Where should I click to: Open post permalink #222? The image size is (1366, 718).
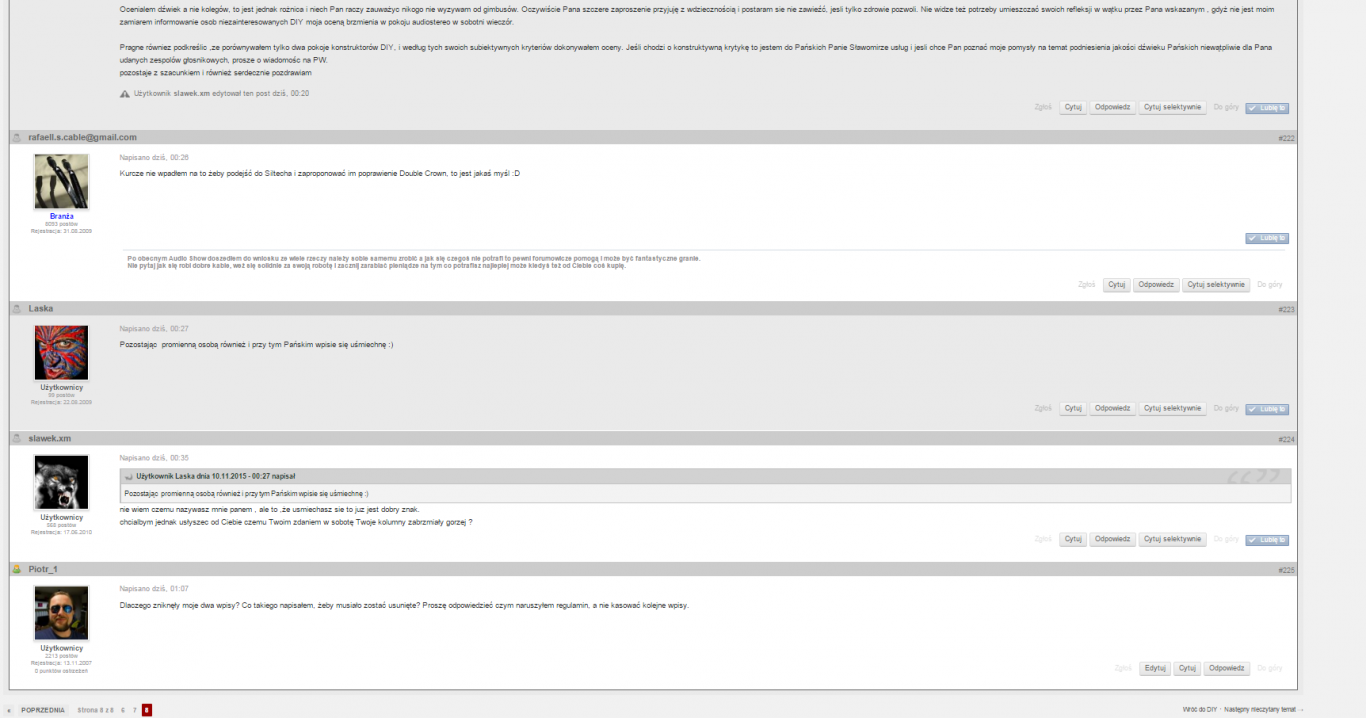tap(1286, 138)
